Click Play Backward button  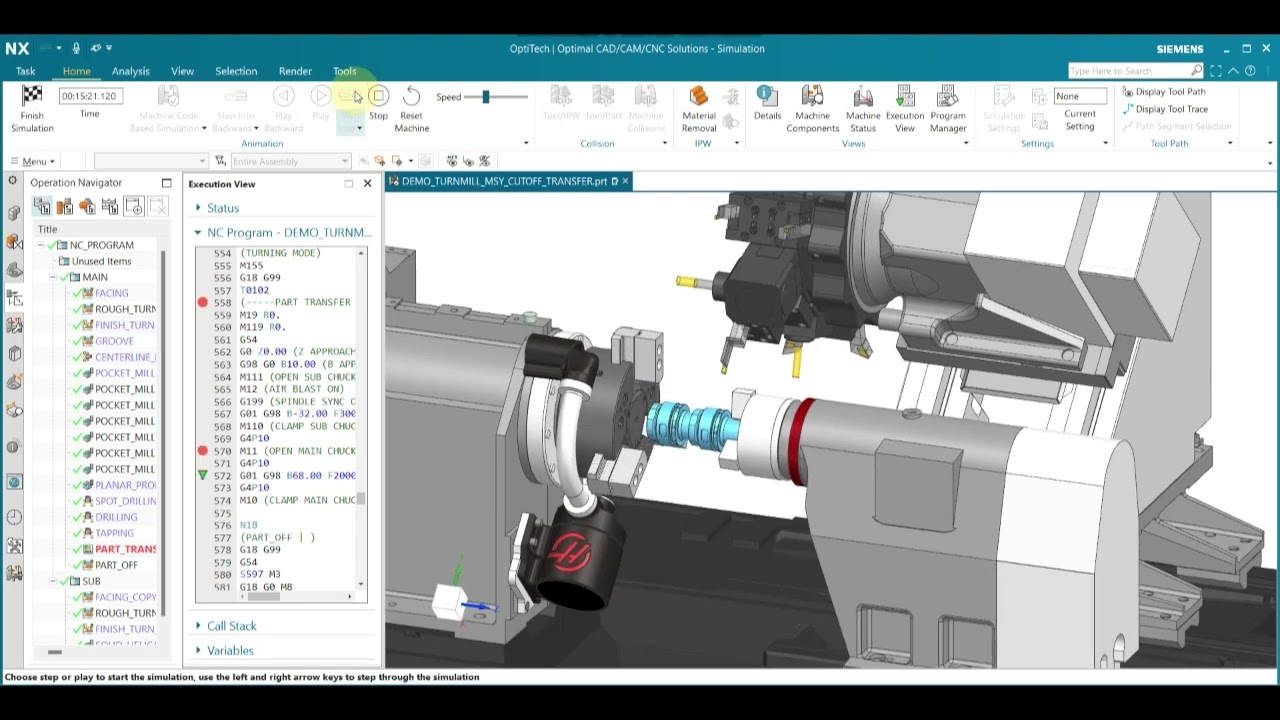click(284, 96)
